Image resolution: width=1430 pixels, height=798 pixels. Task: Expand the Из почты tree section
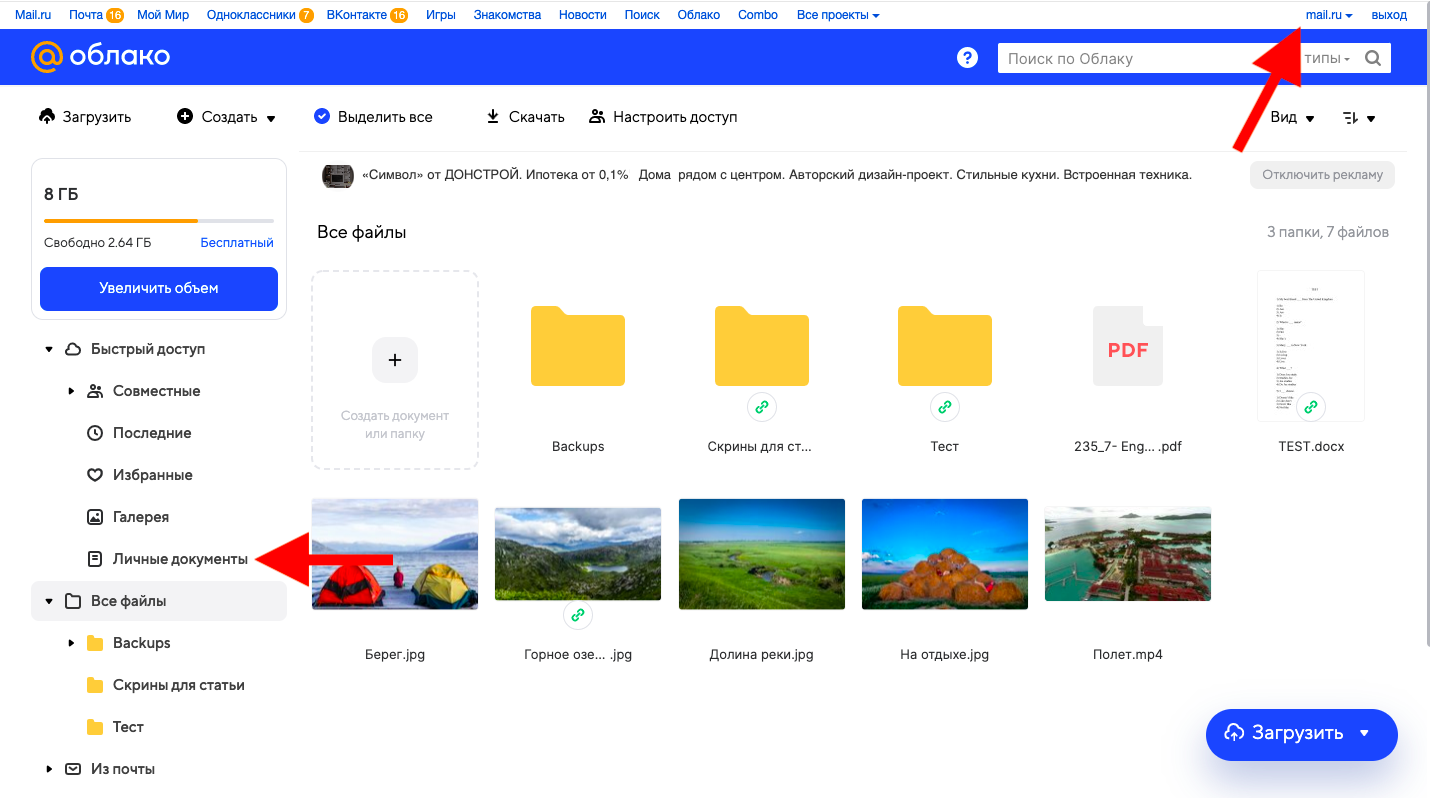click(49, 769)
